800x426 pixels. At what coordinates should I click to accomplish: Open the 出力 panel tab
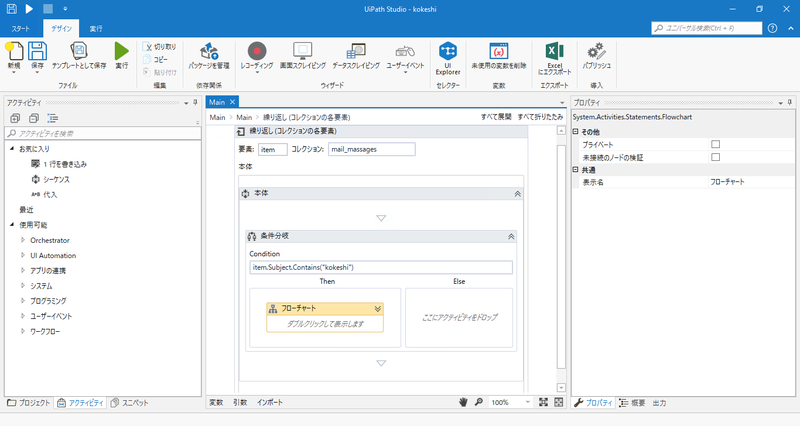tap(659, 403)
